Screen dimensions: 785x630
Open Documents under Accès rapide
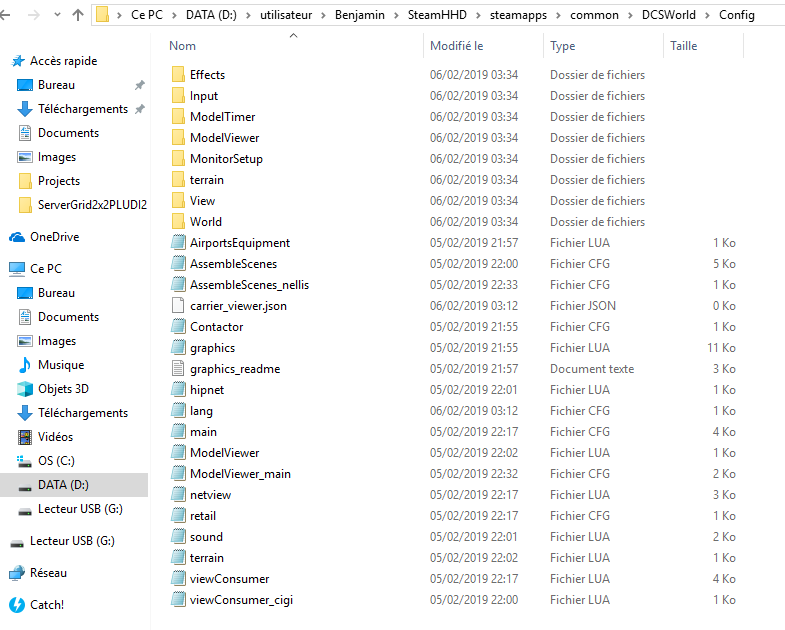point(68,133)
